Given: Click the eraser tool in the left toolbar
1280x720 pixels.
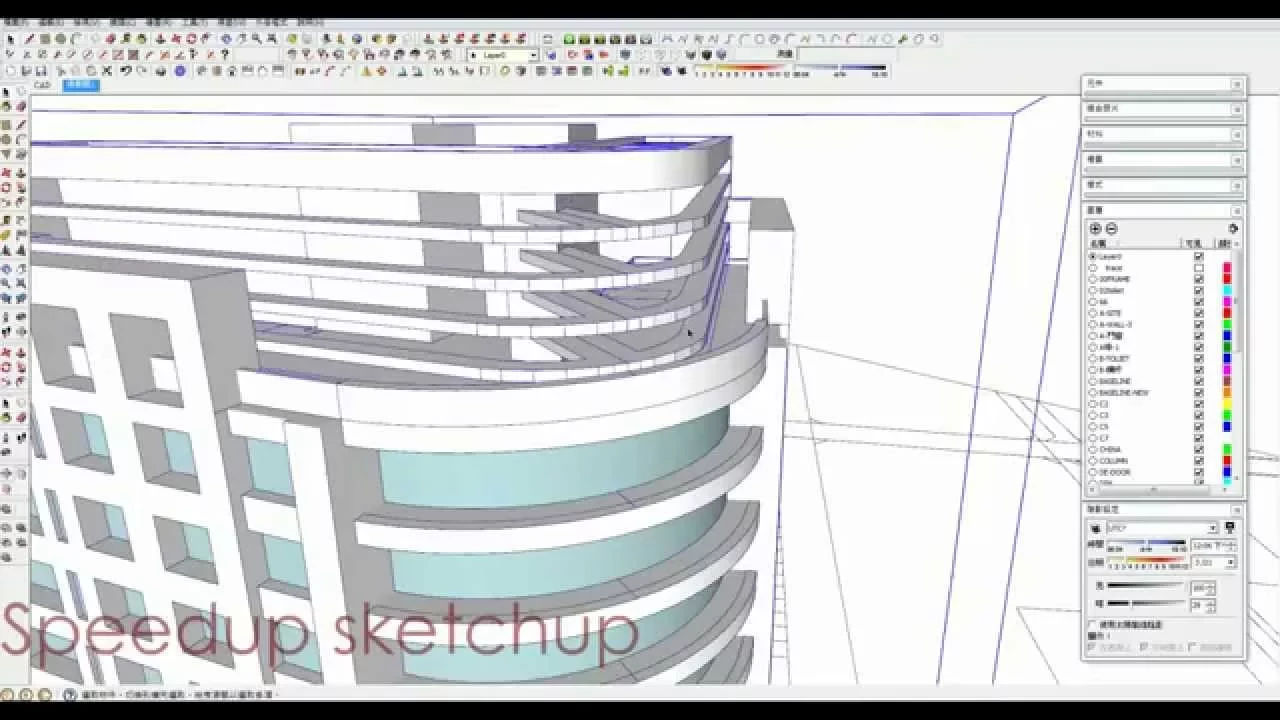Looking at the screenshot, I should coord(20,106).
